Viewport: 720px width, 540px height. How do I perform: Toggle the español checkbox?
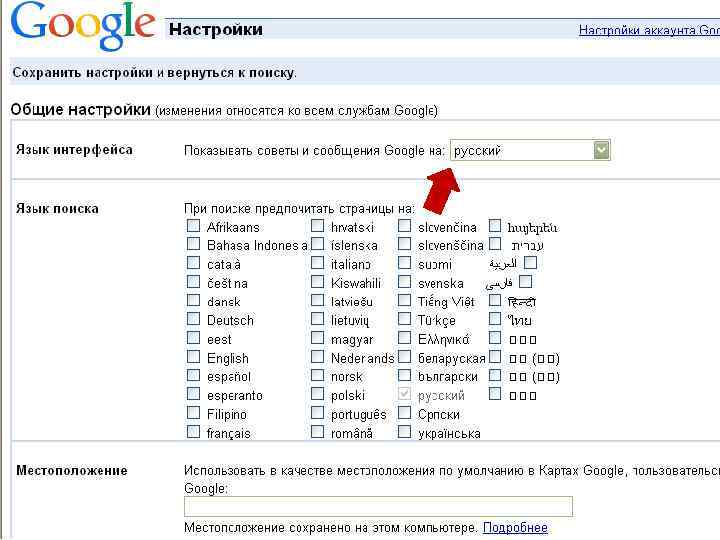[193, 376]
